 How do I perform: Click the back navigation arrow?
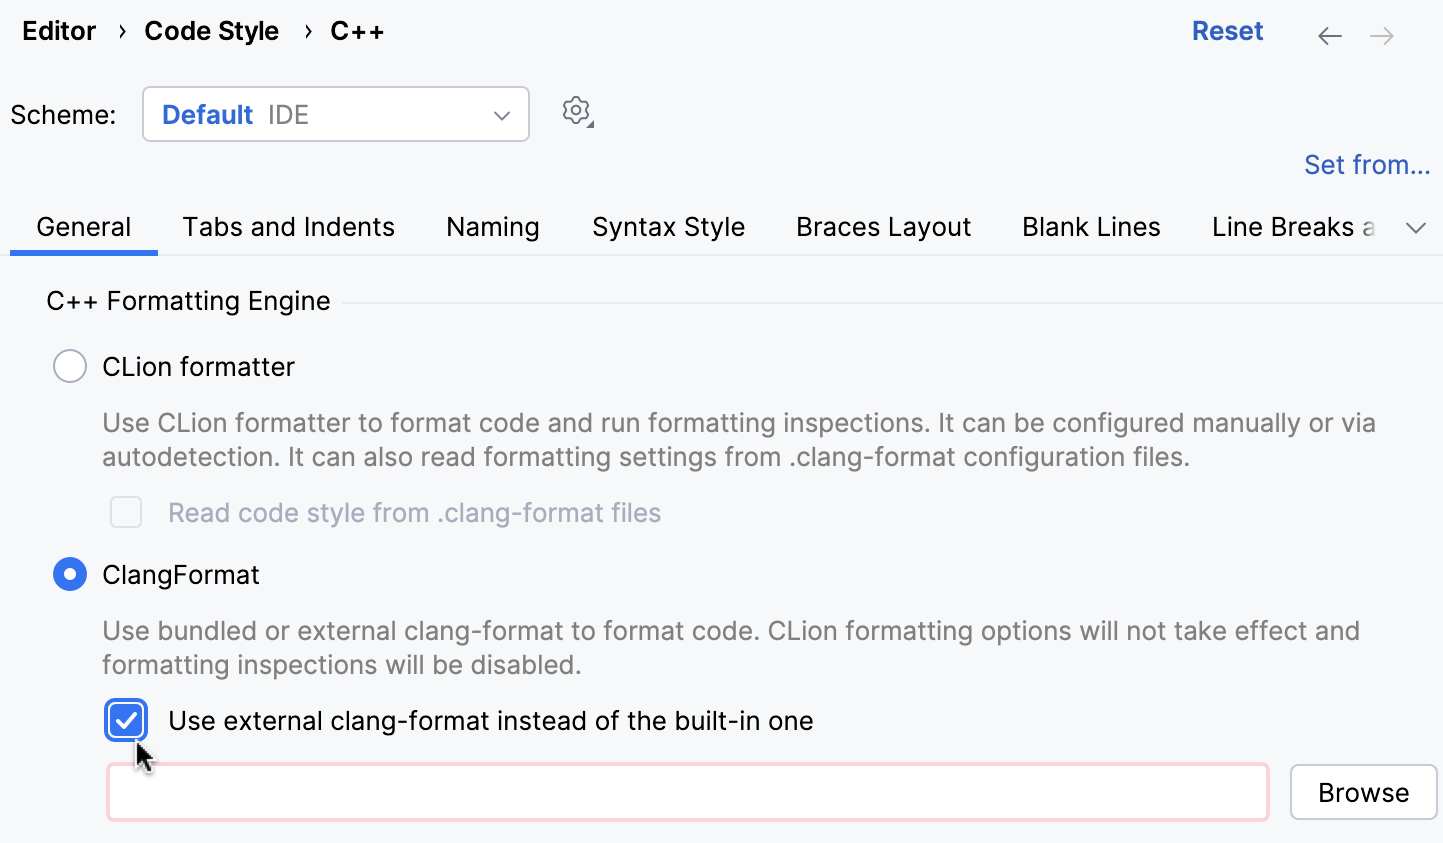click(x=1329, y=34)
